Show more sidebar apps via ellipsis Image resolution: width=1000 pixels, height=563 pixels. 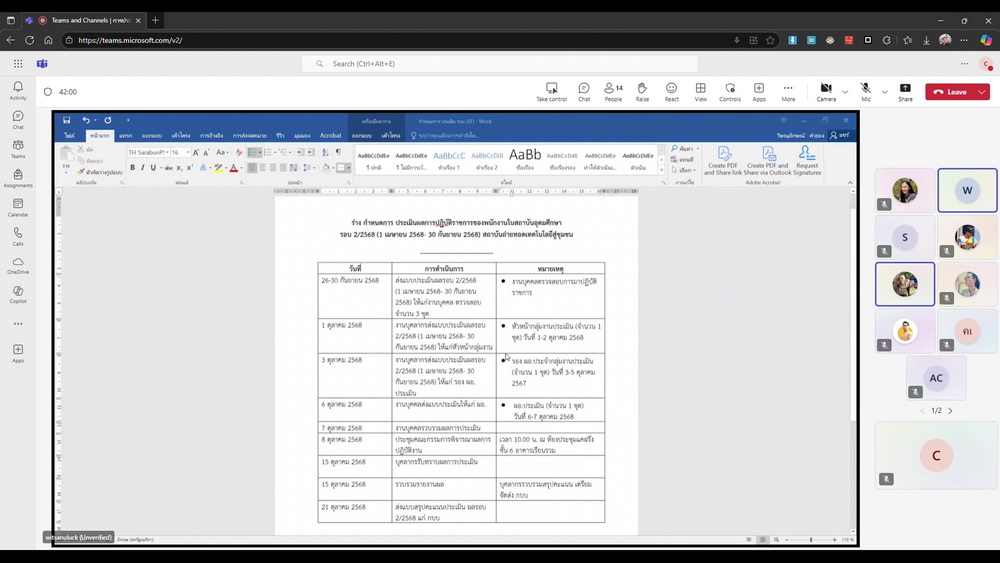click(18, 324)
